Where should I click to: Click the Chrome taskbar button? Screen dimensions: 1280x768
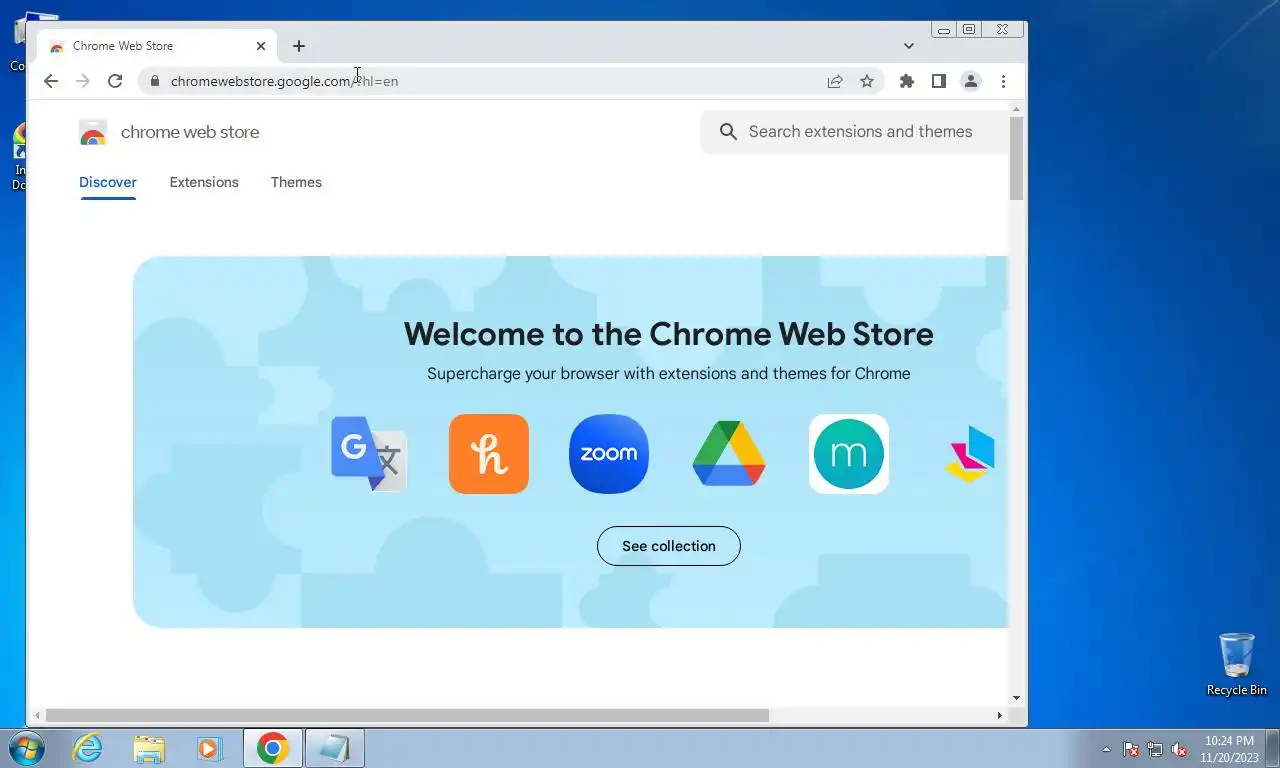coord(272,748)
